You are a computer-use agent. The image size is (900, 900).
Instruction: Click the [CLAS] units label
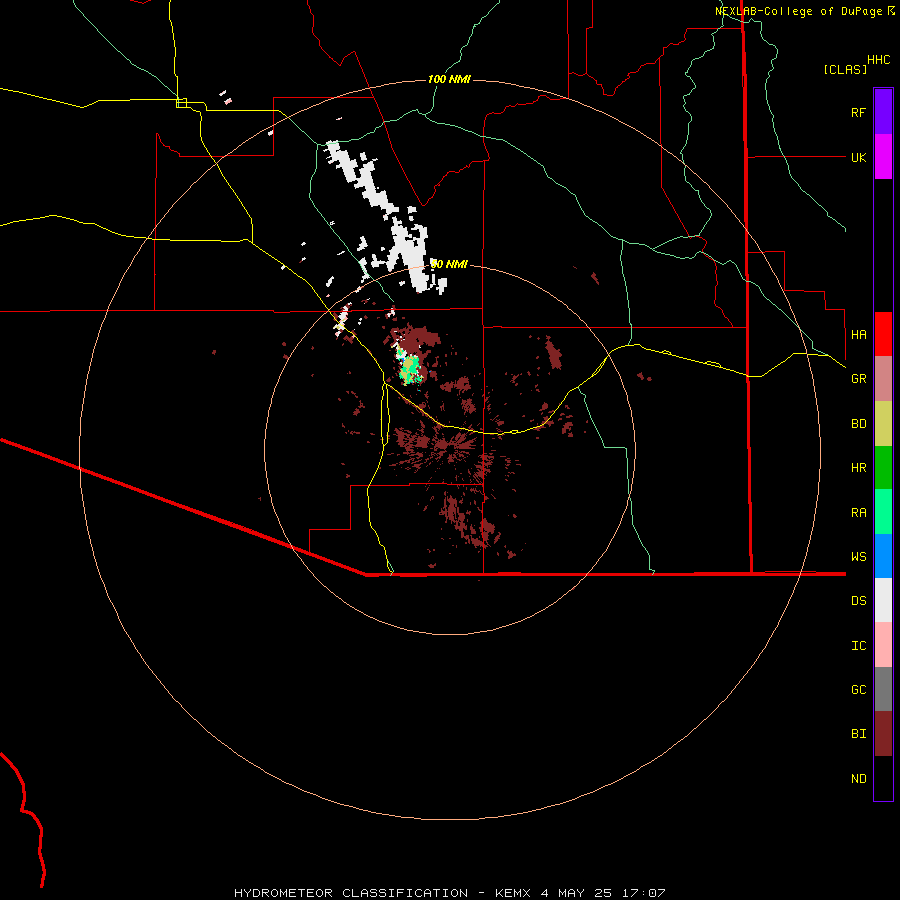click(845, 69)
